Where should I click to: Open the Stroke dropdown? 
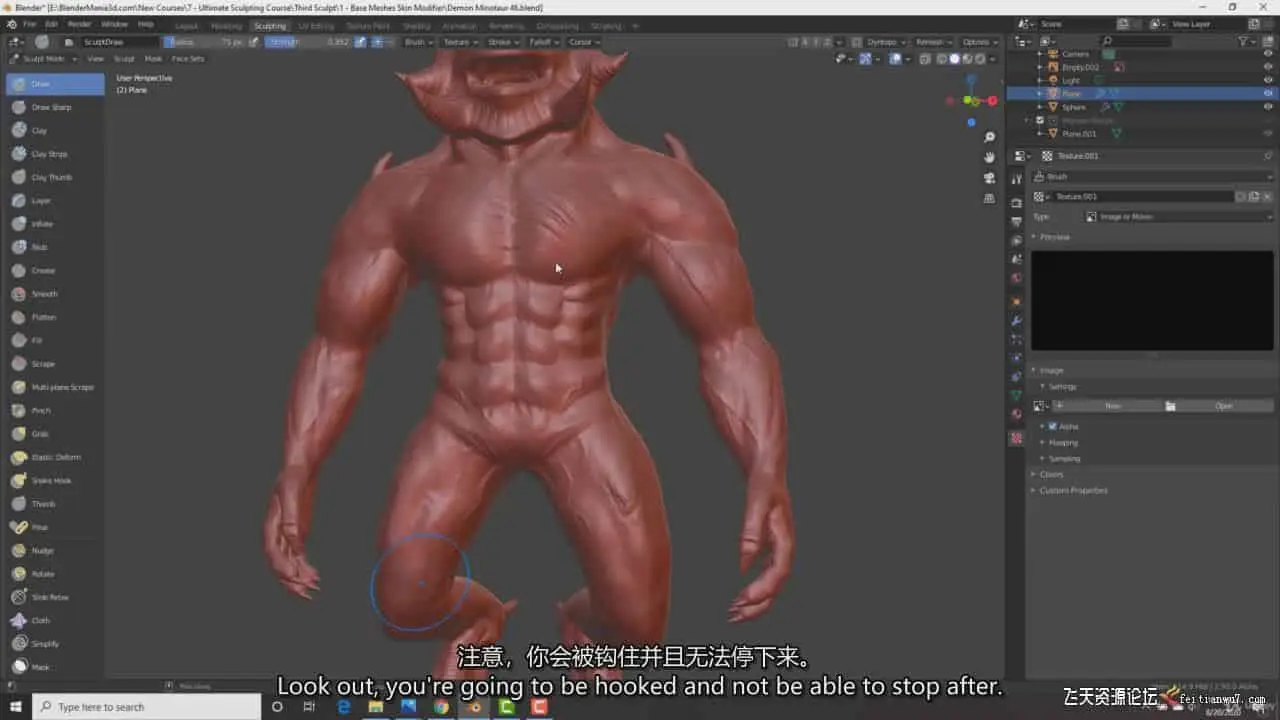tap(502, 42)
